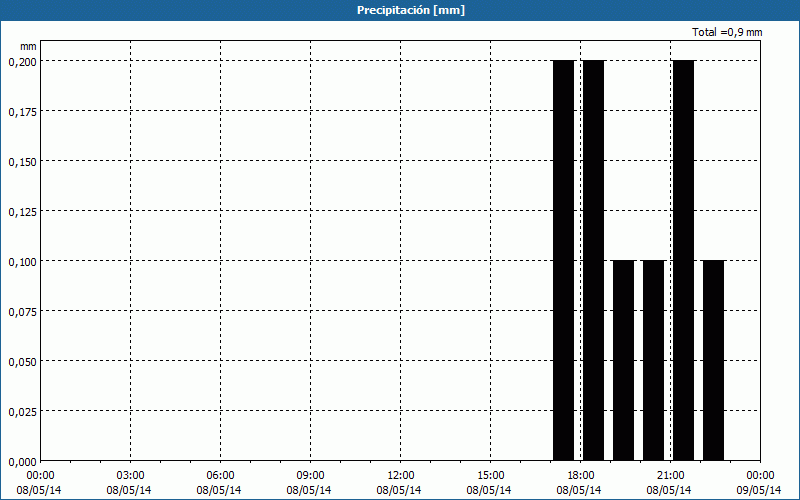Click the 18:00 time axis label
Image resolution: width=800 pixels, height=500 pixels.
pos(581,476)
